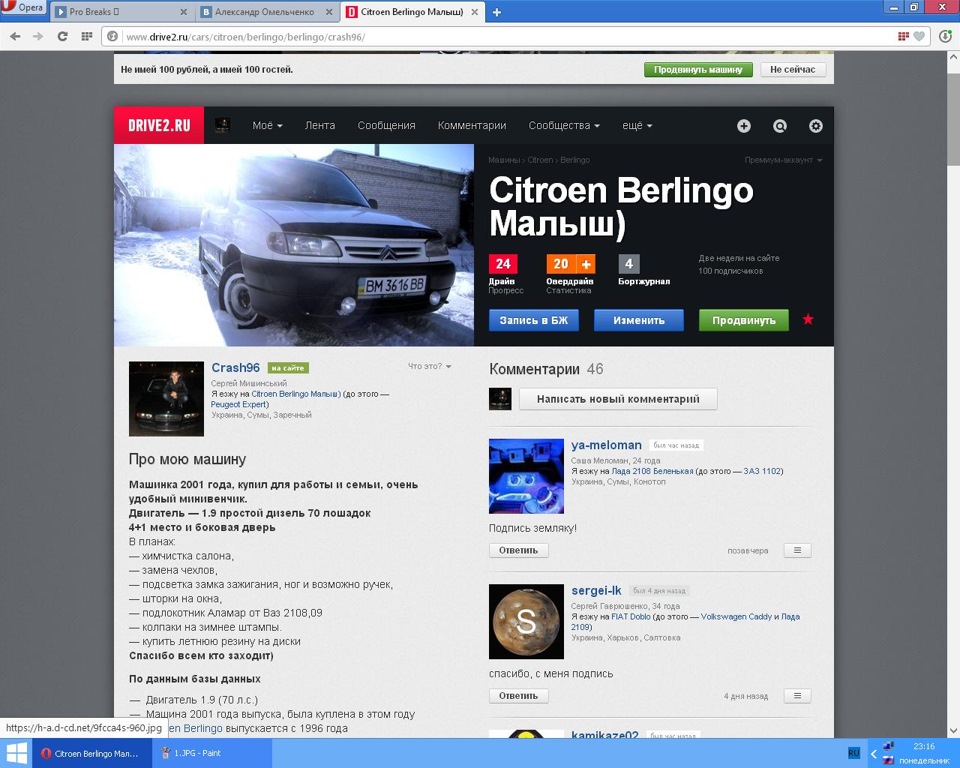
Task: Click the Машины breadcrumb link
Action: (x=503, y=160)
